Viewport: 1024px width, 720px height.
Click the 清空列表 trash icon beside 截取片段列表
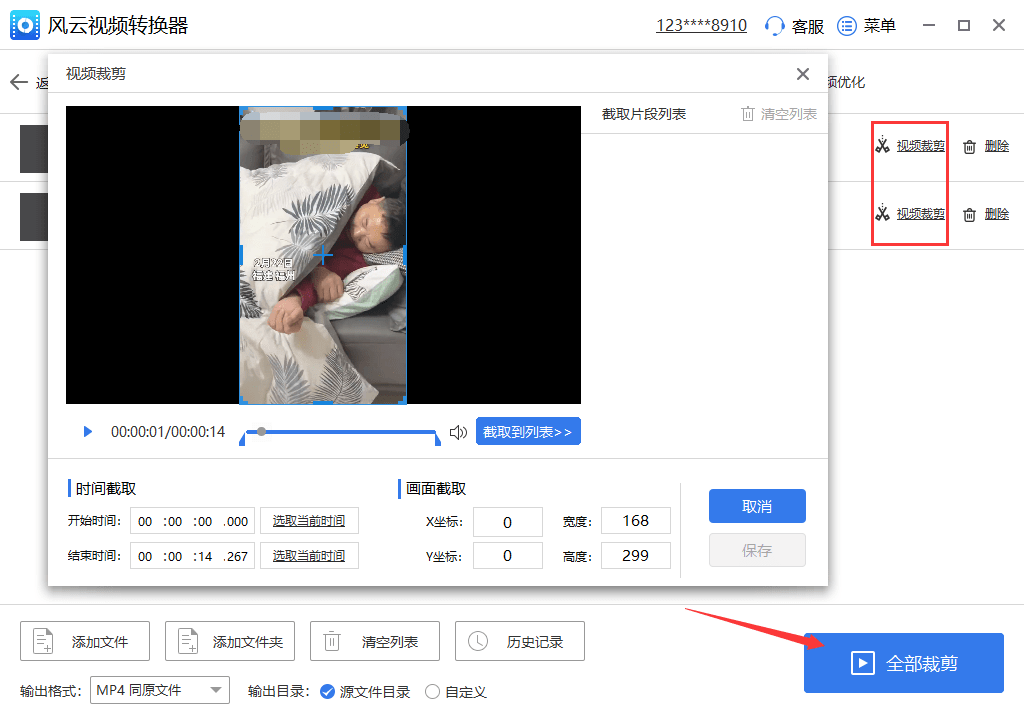tap(749, 113)
